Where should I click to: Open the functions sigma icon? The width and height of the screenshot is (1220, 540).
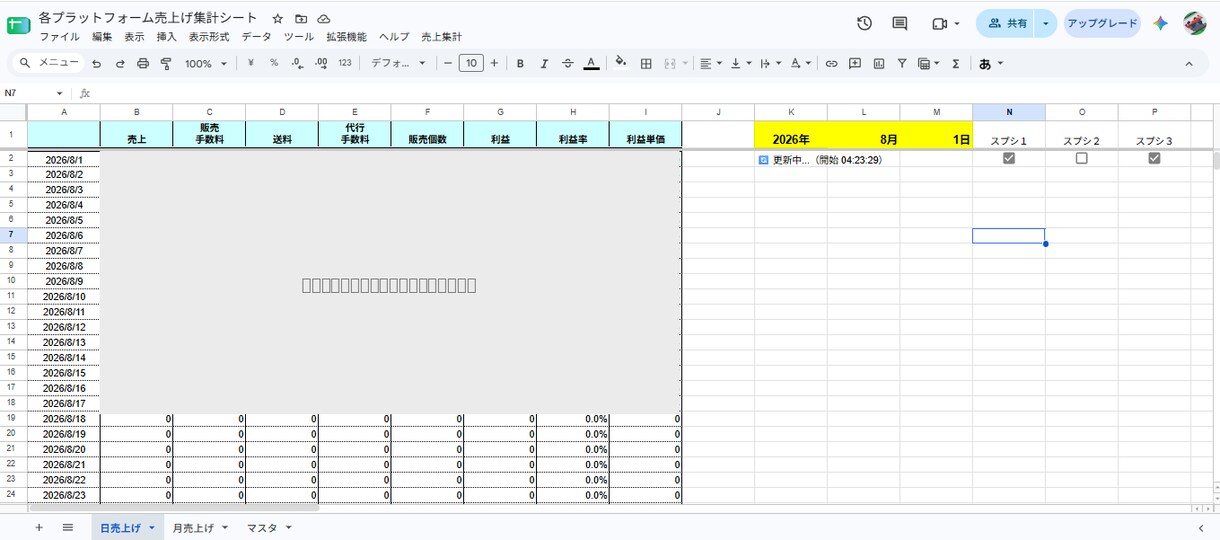pos(956,63)
